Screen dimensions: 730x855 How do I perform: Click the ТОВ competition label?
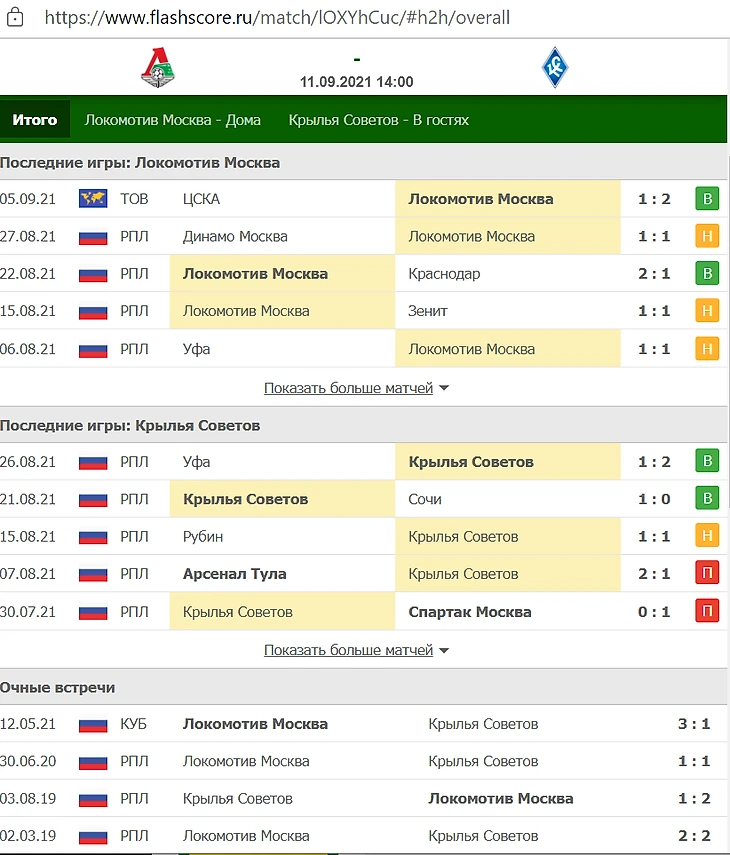[134, 199]
